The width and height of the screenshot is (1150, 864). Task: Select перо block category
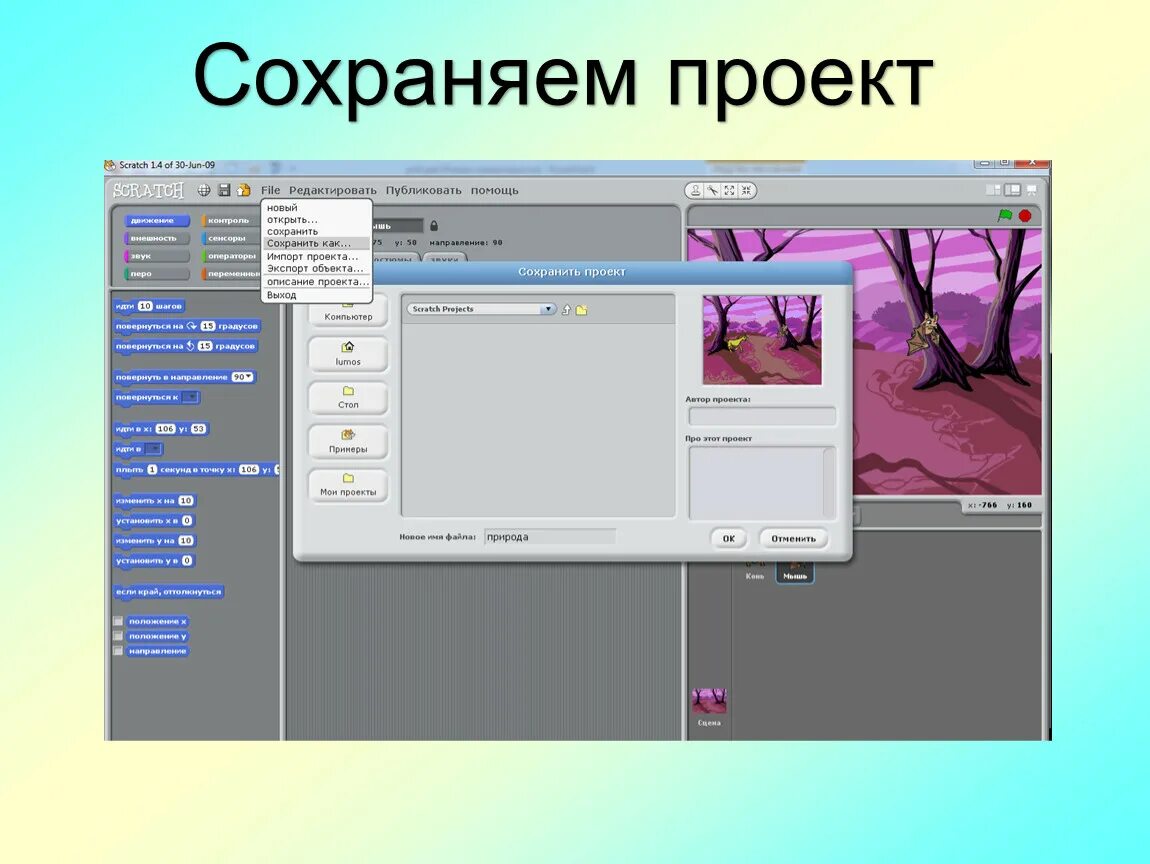156,274
